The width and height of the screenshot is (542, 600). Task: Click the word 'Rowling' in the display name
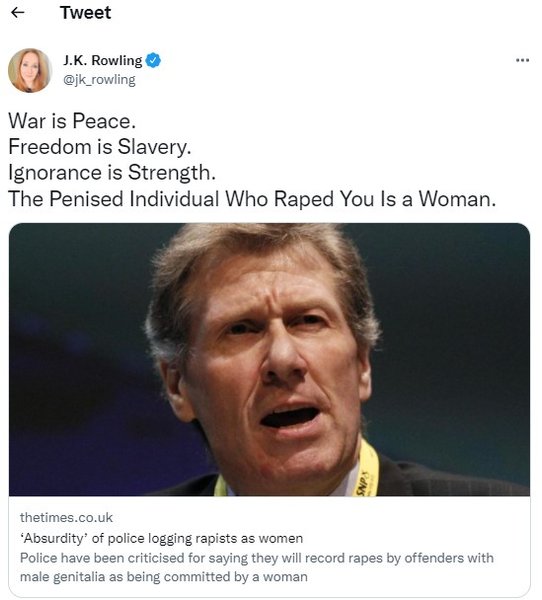[117, 60]
